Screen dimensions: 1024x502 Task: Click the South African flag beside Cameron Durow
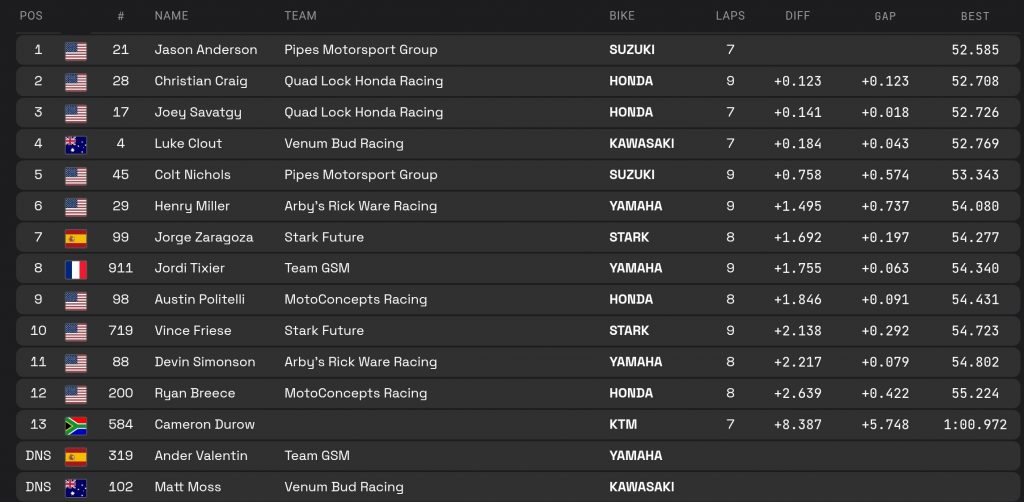(76, 425)
